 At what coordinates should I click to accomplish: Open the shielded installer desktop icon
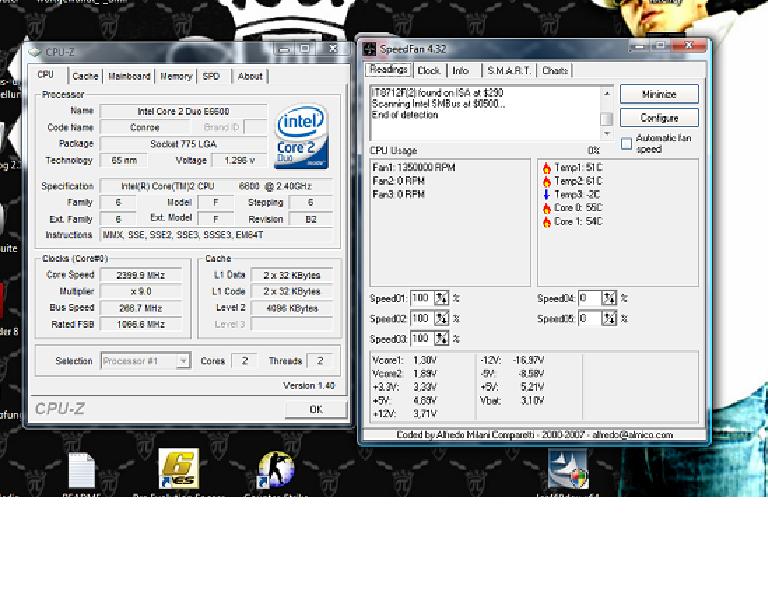pyautogui.click(x=568, y=470)
